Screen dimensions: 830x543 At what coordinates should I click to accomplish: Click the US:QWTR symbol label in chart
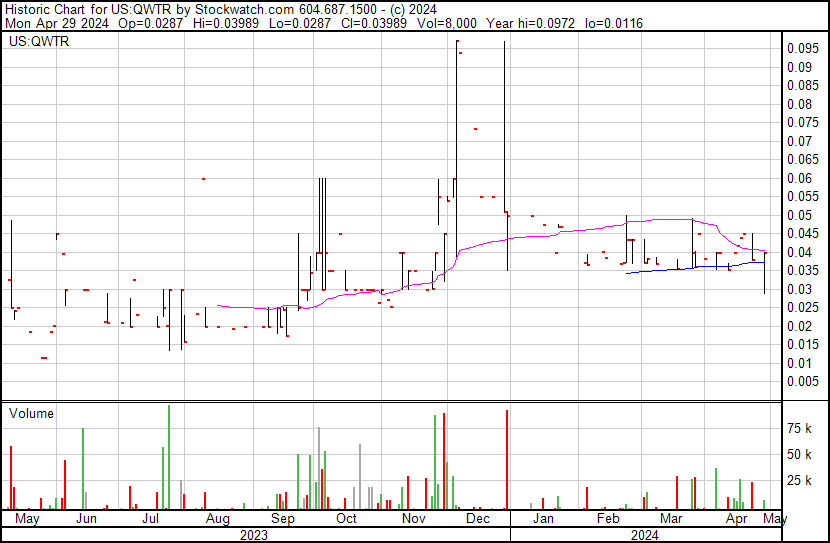[x=39, y=41]
